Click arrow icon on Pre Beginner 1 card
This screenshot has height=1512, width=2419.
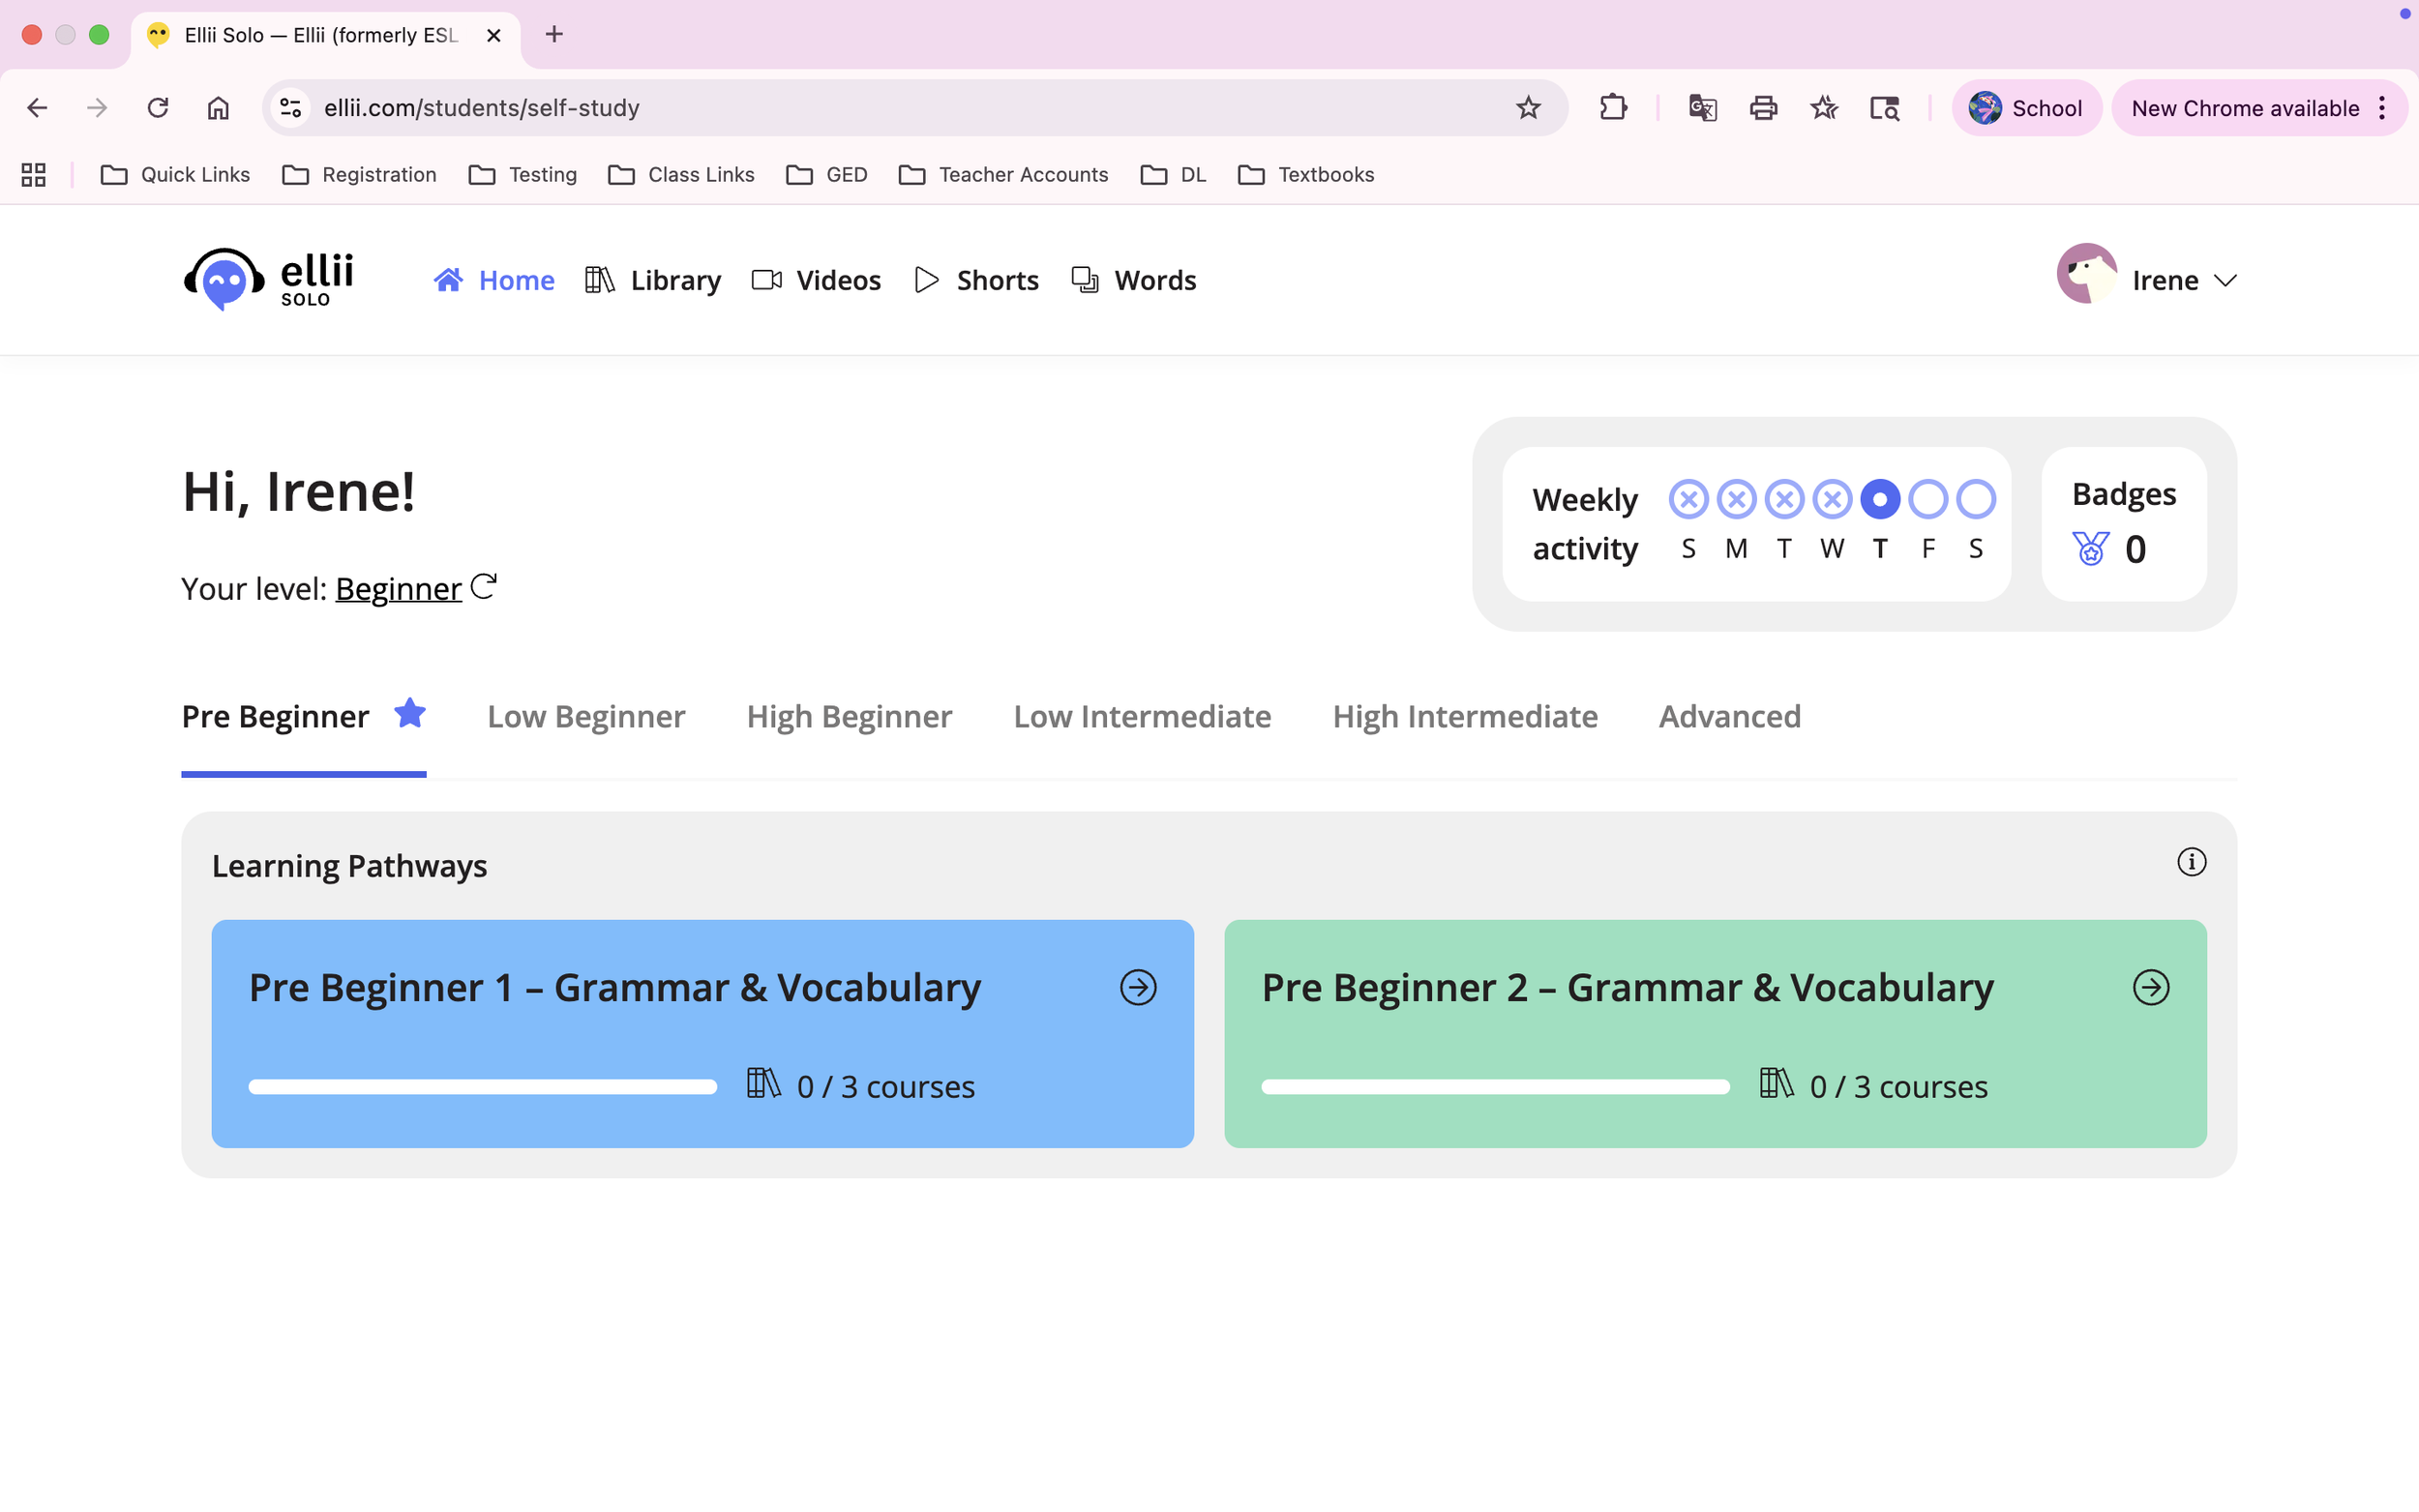click(1137, 987)
